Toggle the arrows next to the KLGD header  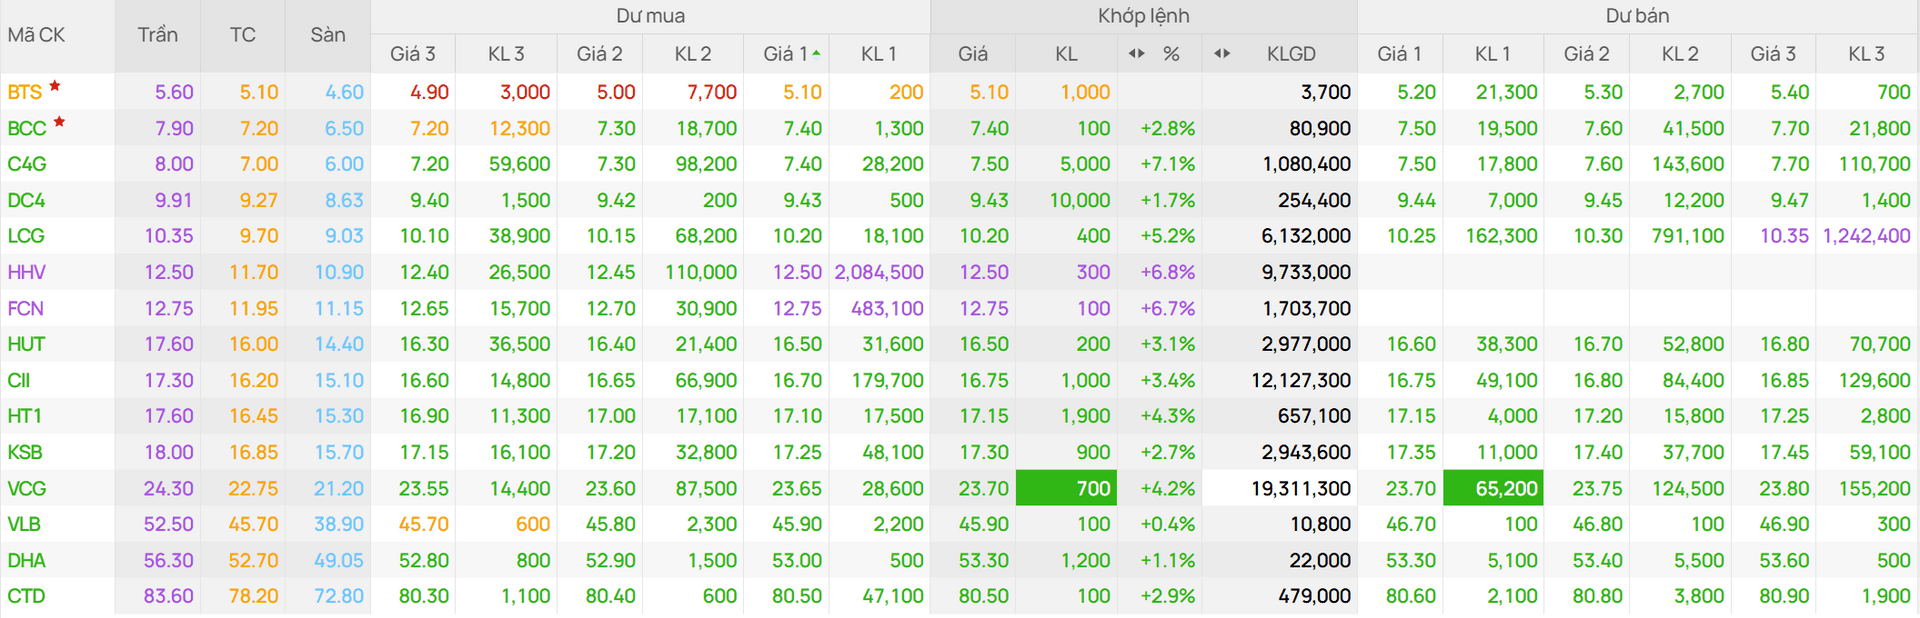[1222, 53]
